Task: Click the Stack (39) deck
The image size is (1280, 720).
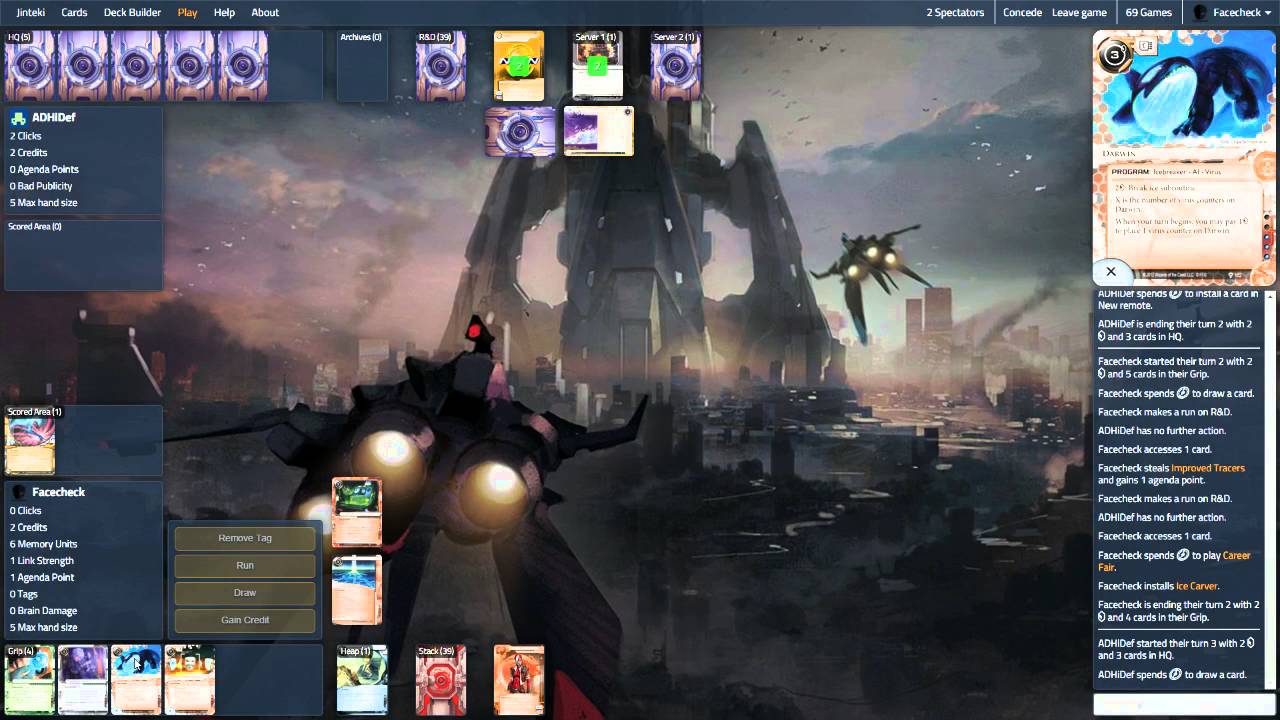Action: click(441, 680)
